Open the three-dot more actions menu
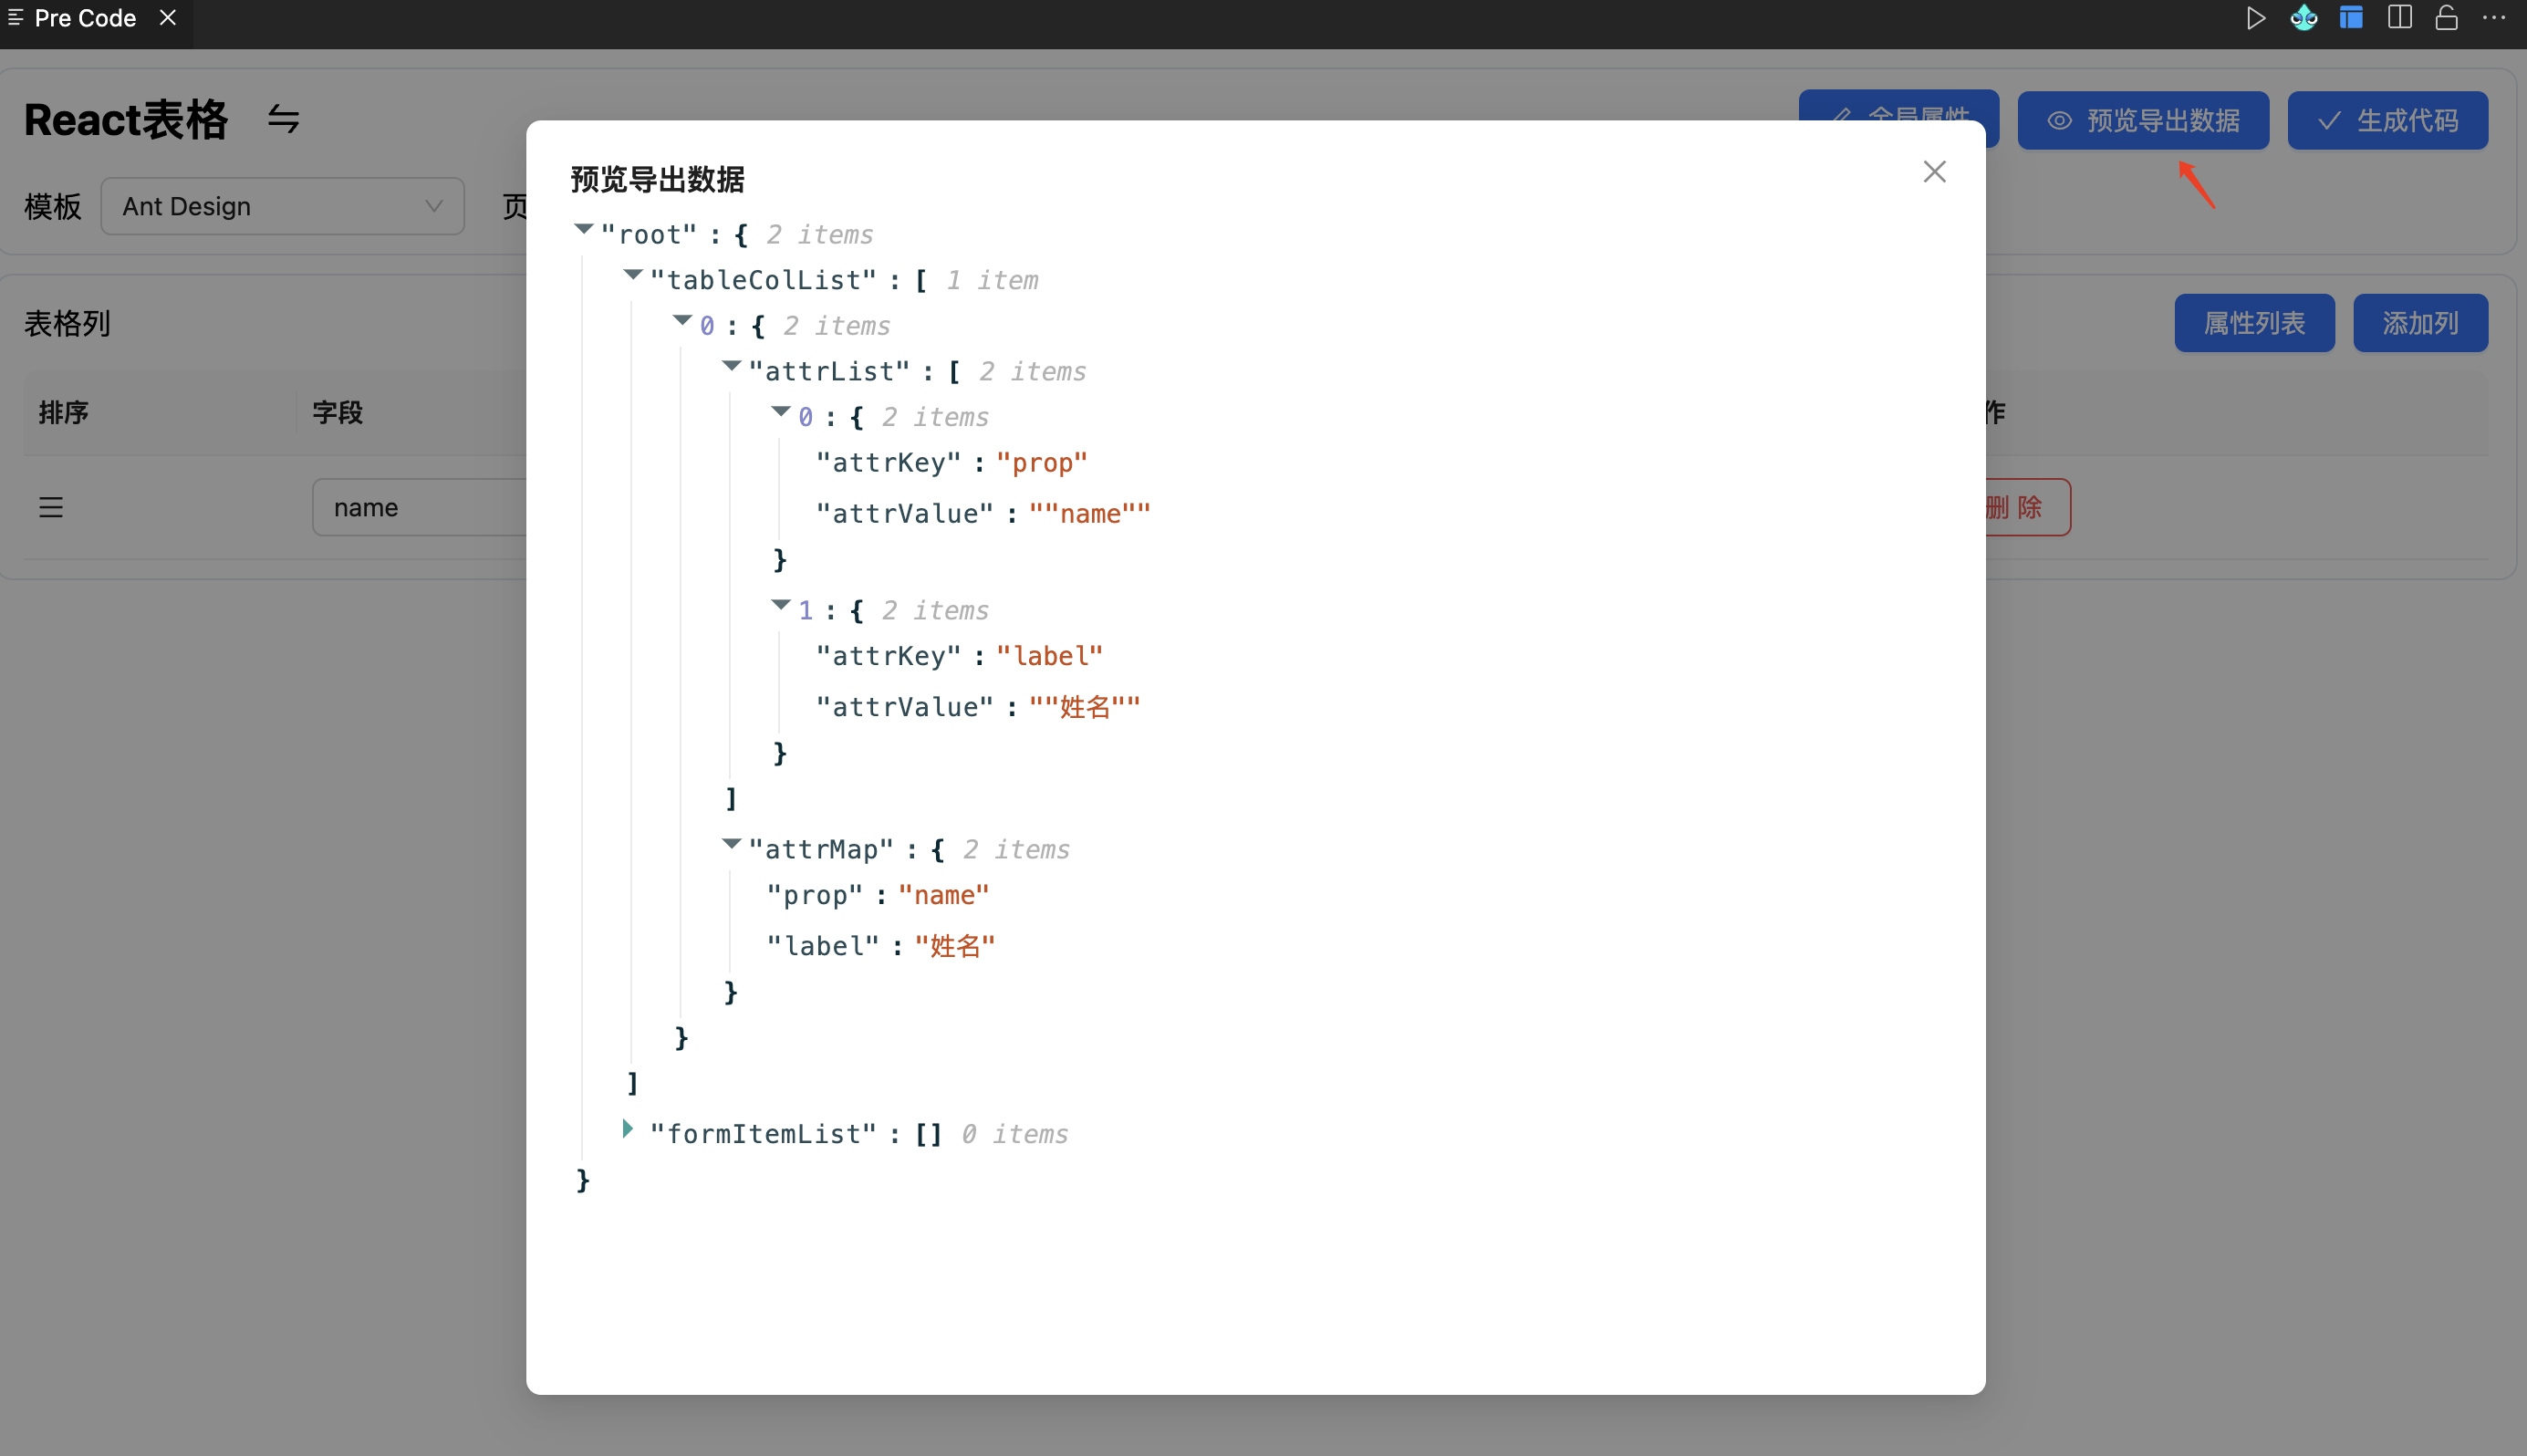This screenshot has height=1456, width=2527. click(x=2494, y=18)
